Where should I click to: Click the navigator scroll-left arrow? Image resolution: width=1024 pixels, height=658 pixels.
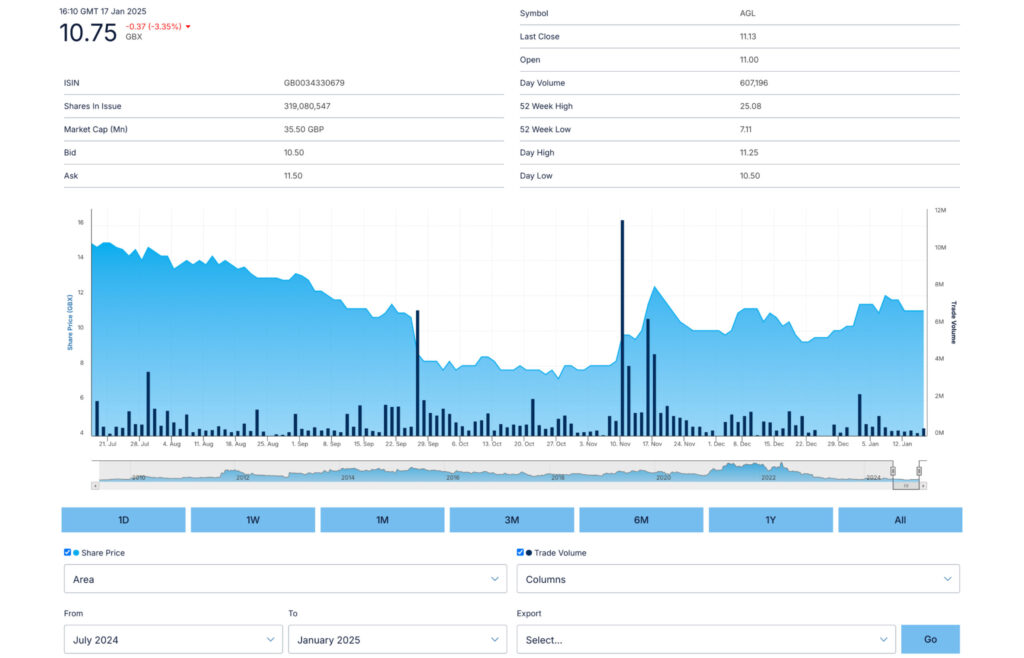(x=95, y=486)
